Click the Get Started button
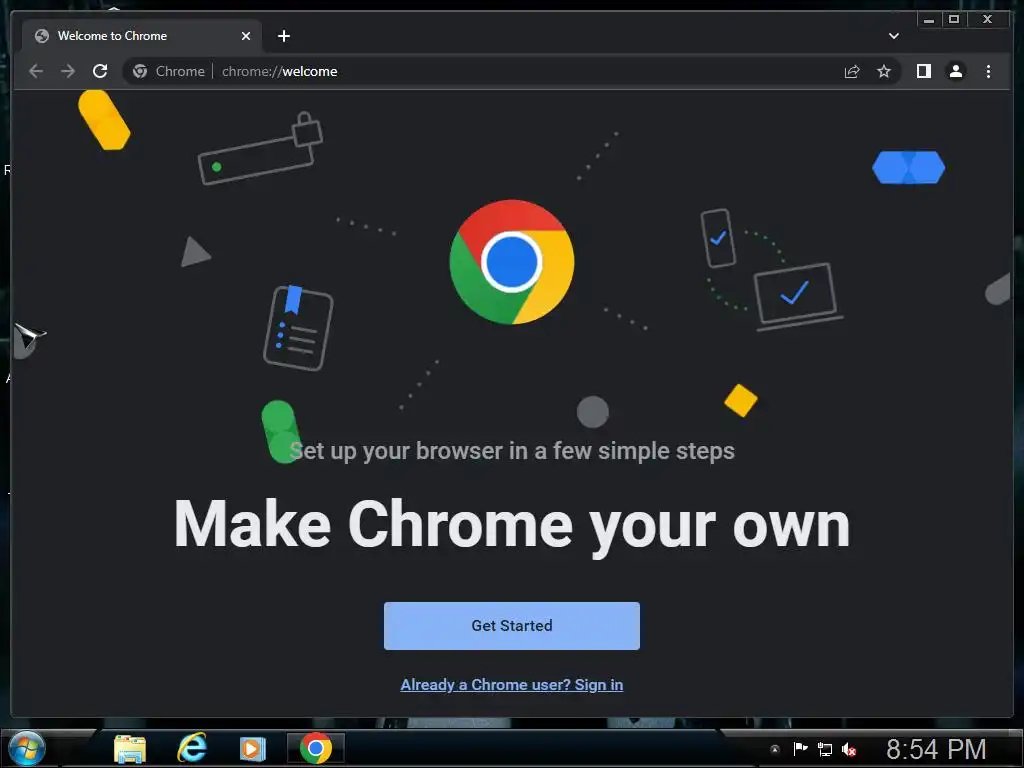Image resolution: width=1024 pixels, height=768 pixels. [511, 626]
